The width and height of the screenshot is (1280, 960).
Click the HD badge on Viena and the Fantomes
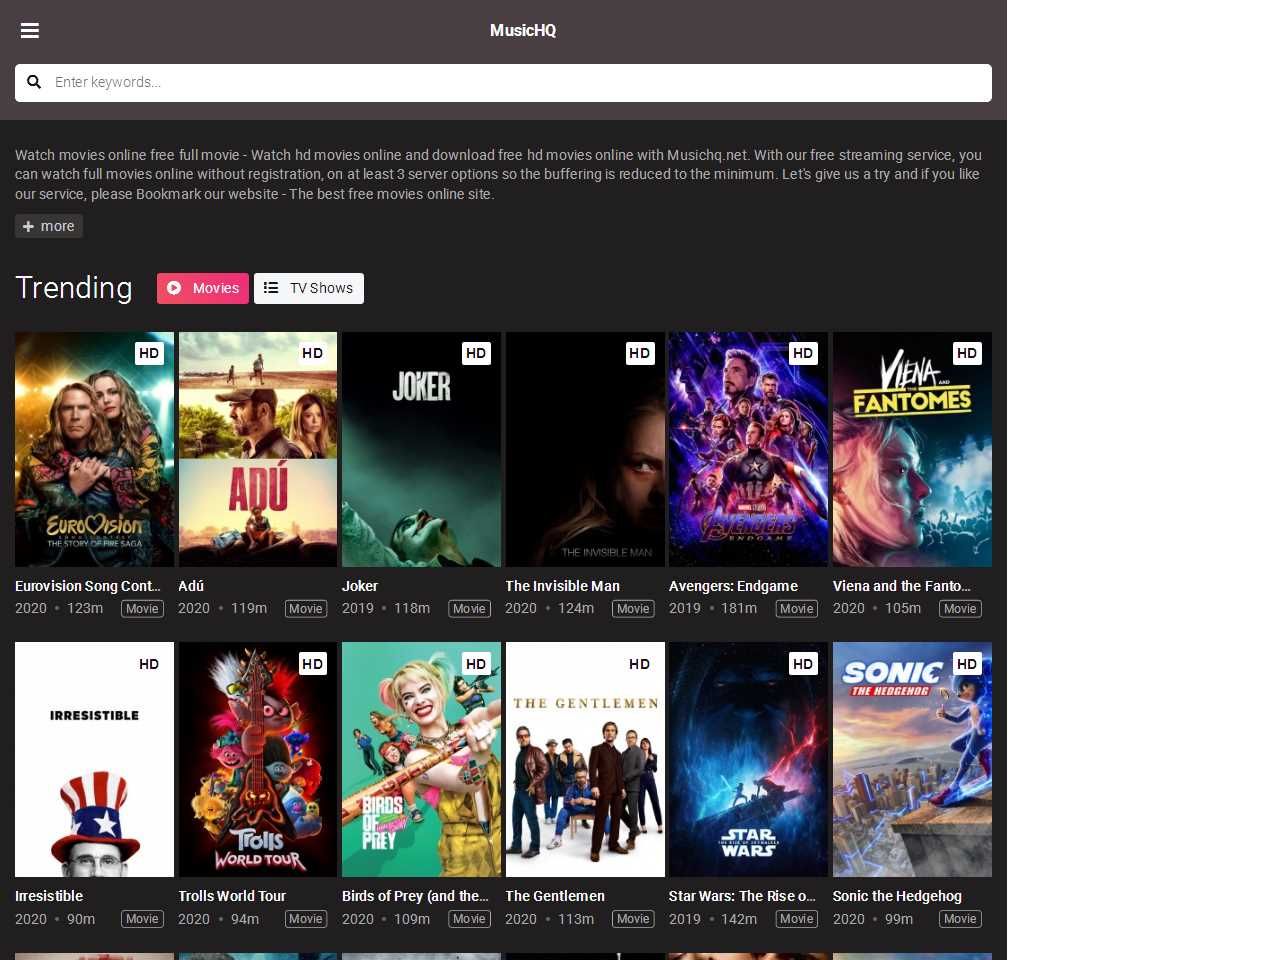coord(967,353)
